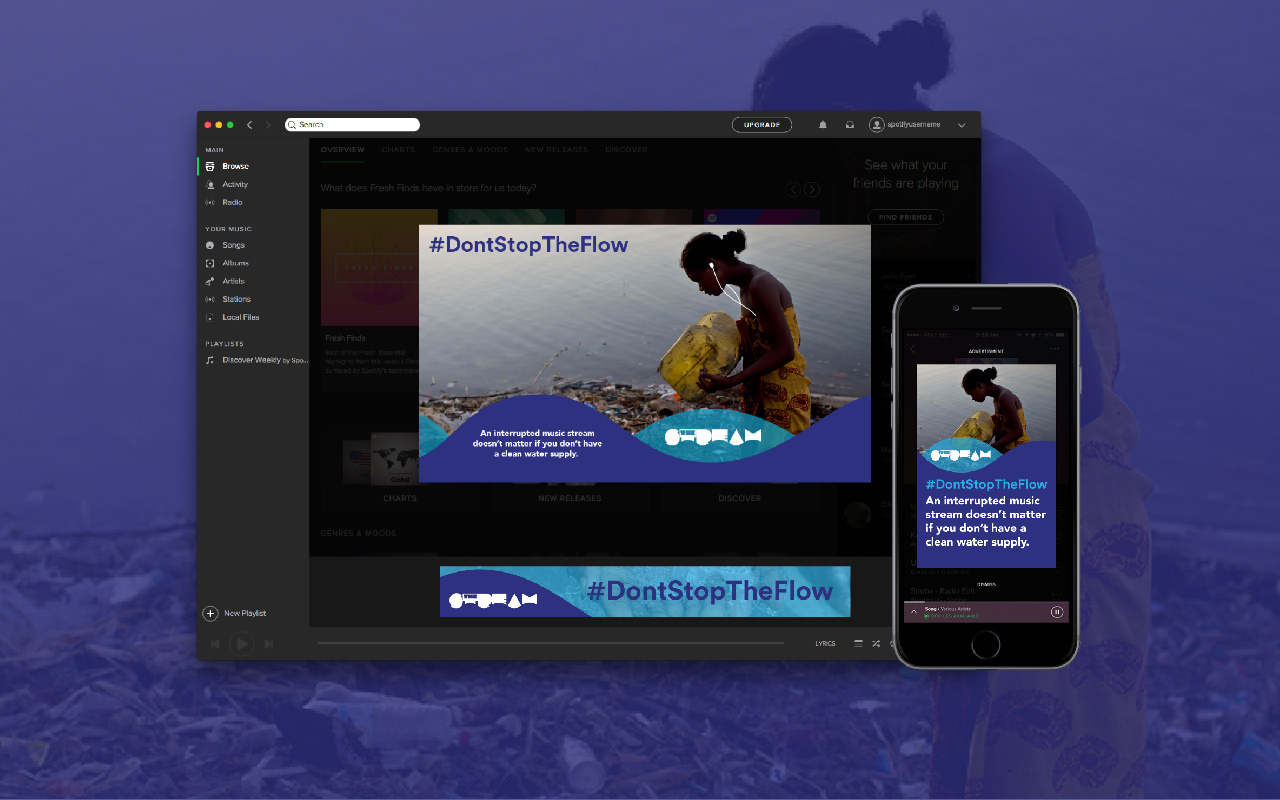Go forward with the right navigation arrow
This screenshot has height=800, width=1280.
click(268, 125)
